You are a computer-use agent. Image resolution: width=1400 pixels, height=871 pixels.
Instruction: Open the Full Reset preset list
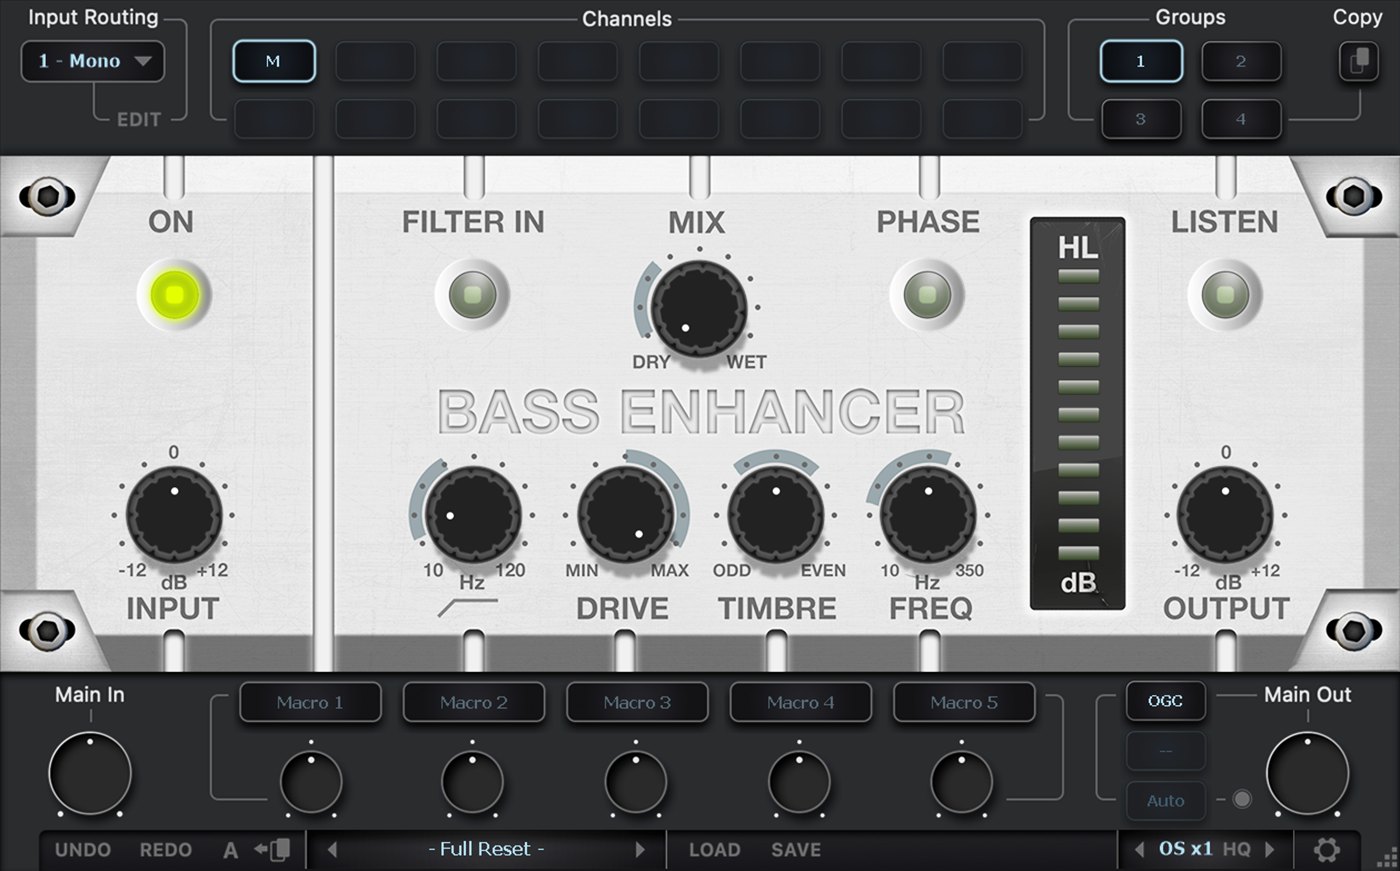coord(486,850)
